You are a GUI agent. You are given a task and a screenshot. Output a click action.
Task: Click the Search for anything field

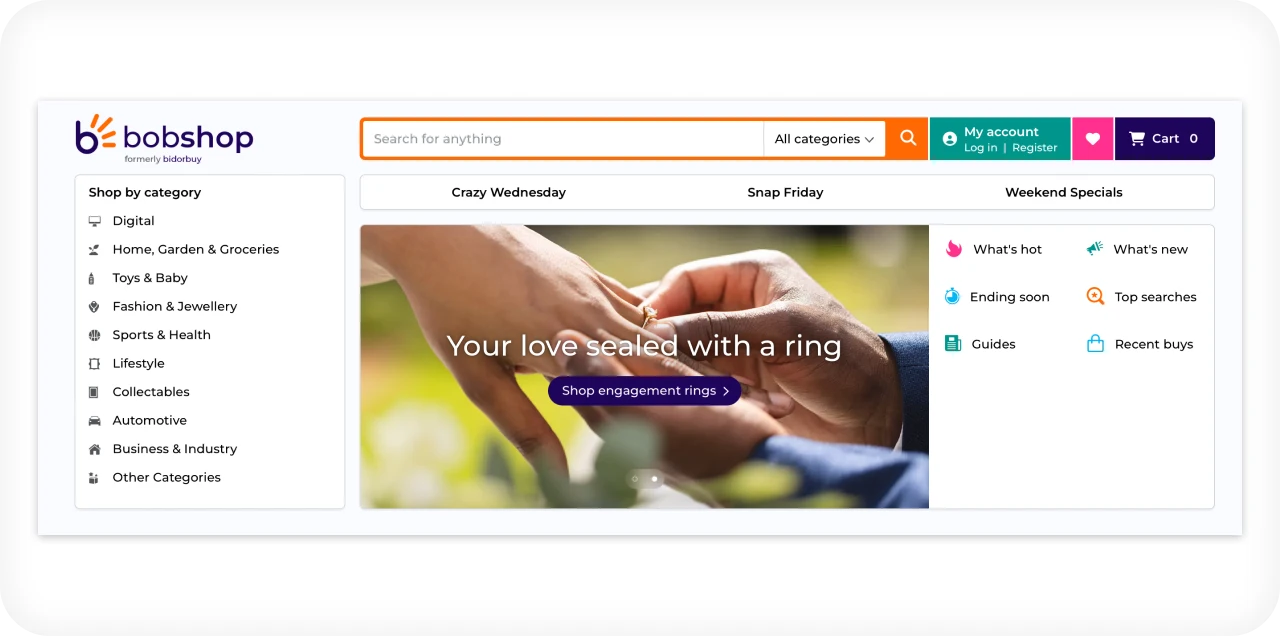click(x=563, y=139)
